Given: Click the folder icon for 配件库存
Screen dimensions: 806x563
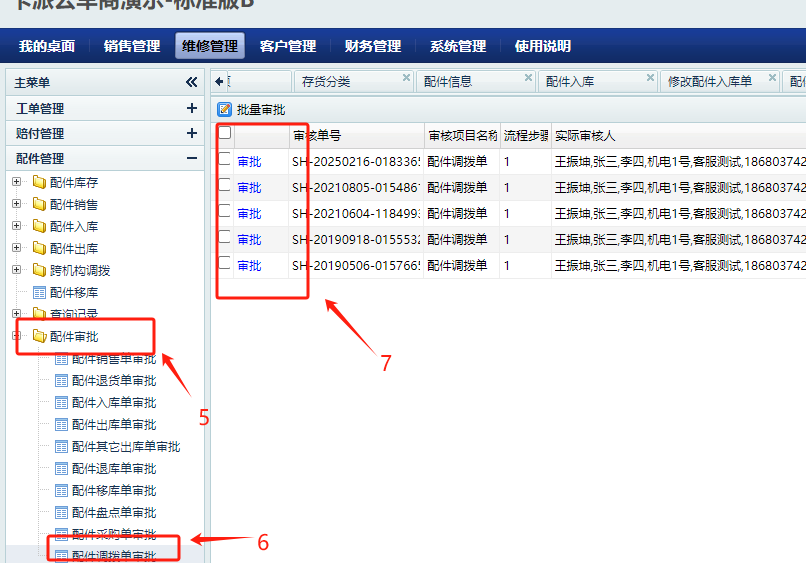Looking at the screenshot, I should point(39,182).
